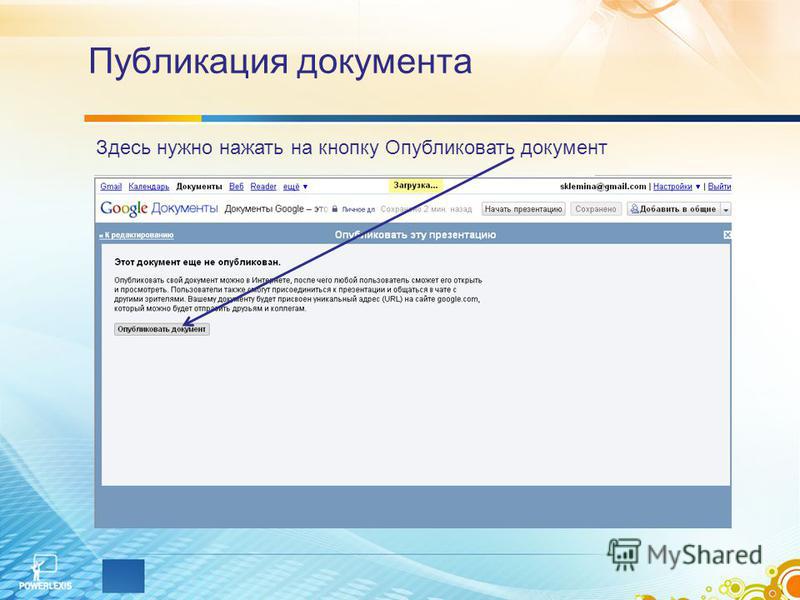Click the Добавить в общие button
This screenshot has height=600, width=800.
(673, 209)
